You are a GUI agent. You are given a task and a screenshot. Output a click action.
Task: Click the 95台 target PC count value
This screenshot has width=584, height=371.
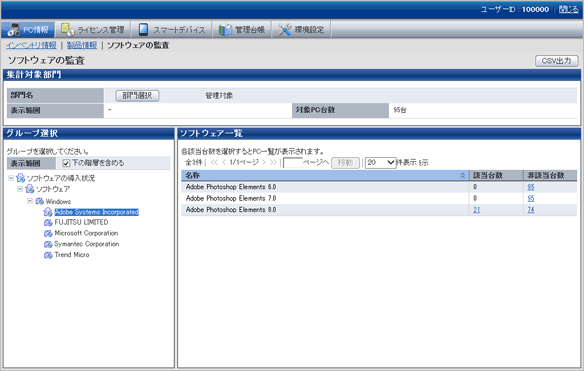(x=400, y=110)
